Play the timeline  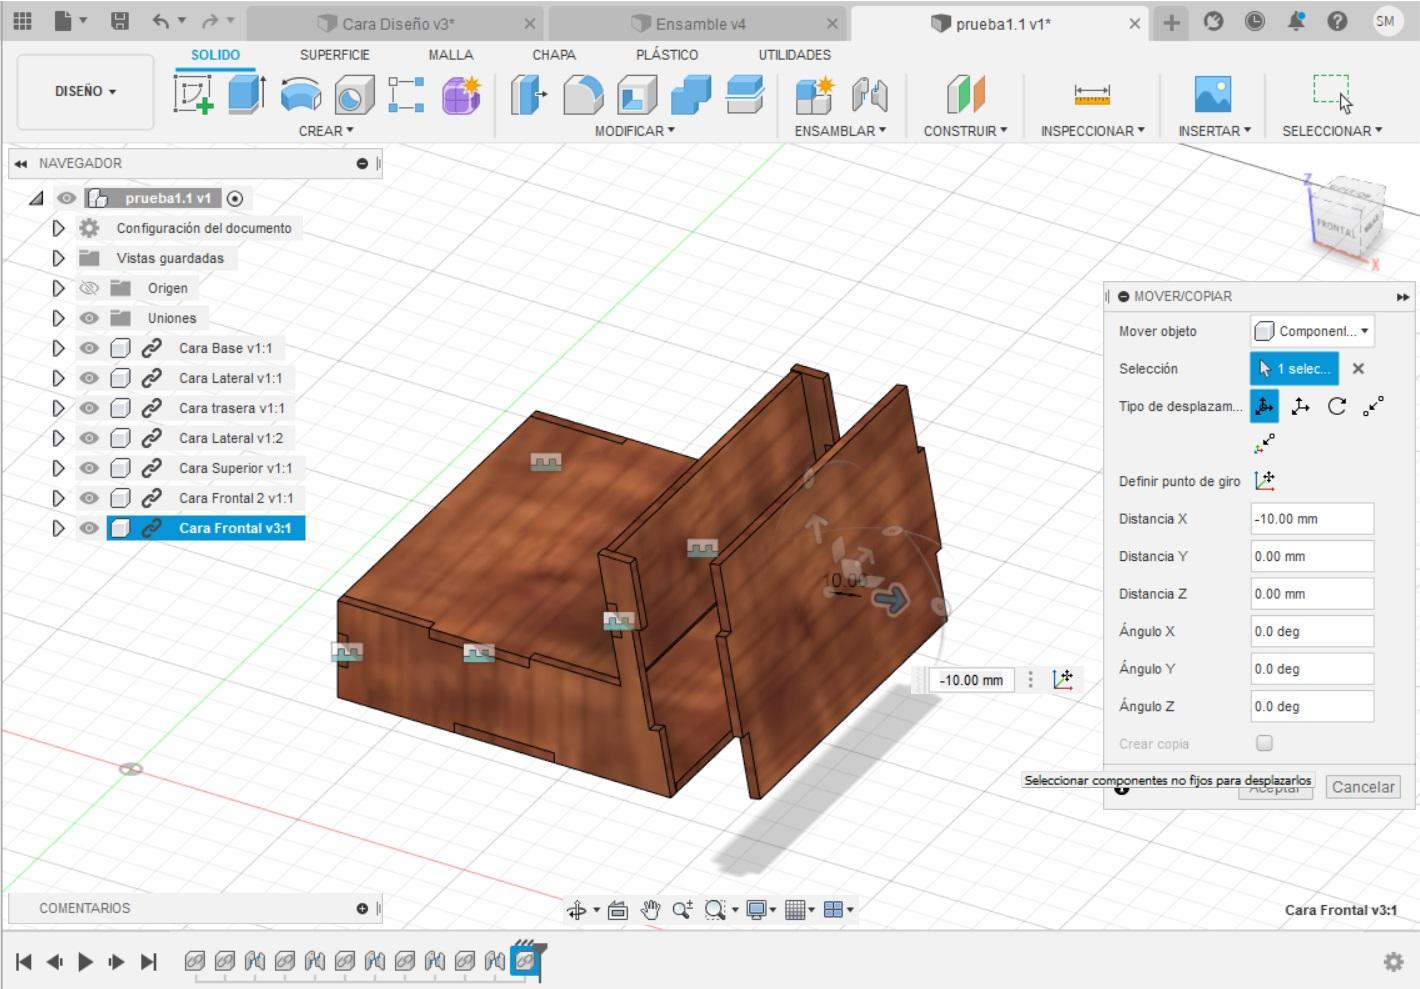(86, 962)
